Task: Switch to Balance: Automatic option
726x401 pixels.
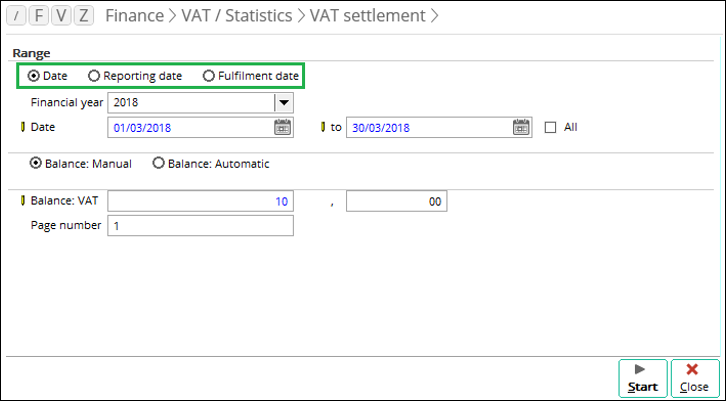Action: (x=158, y=163)
